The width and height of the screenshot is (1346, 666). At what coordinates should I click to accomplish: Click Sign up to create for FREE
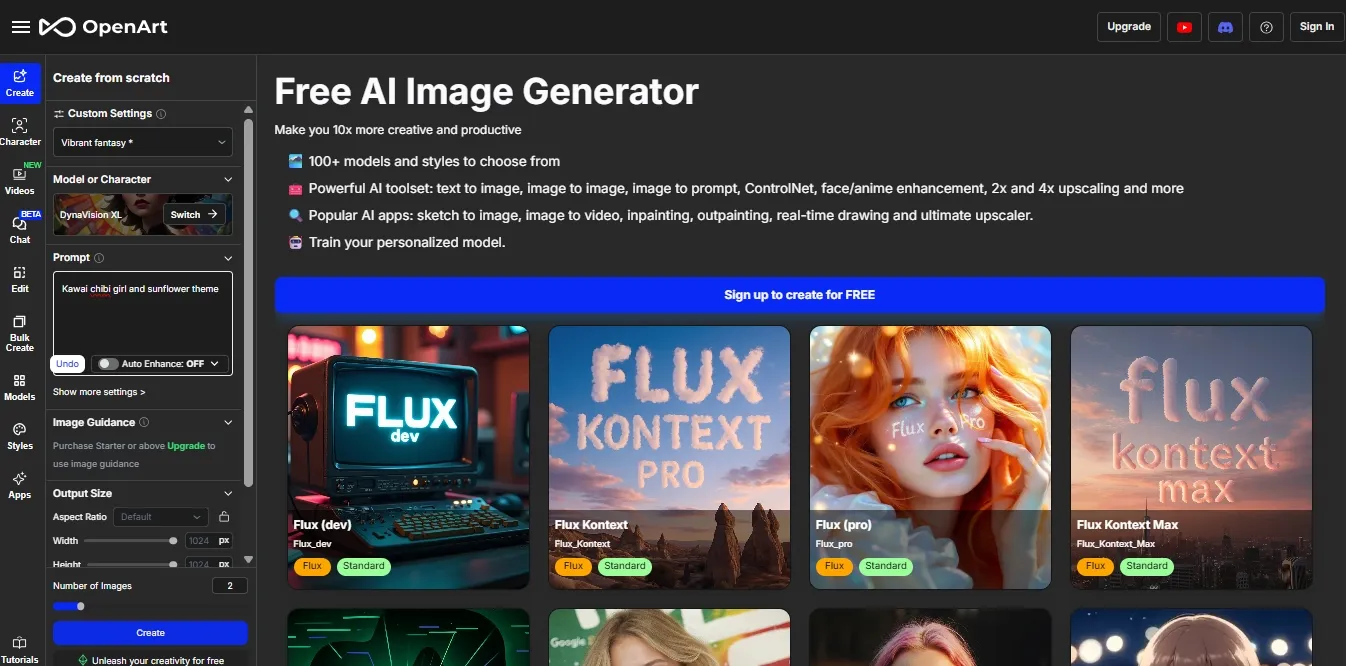coord(799,295)
